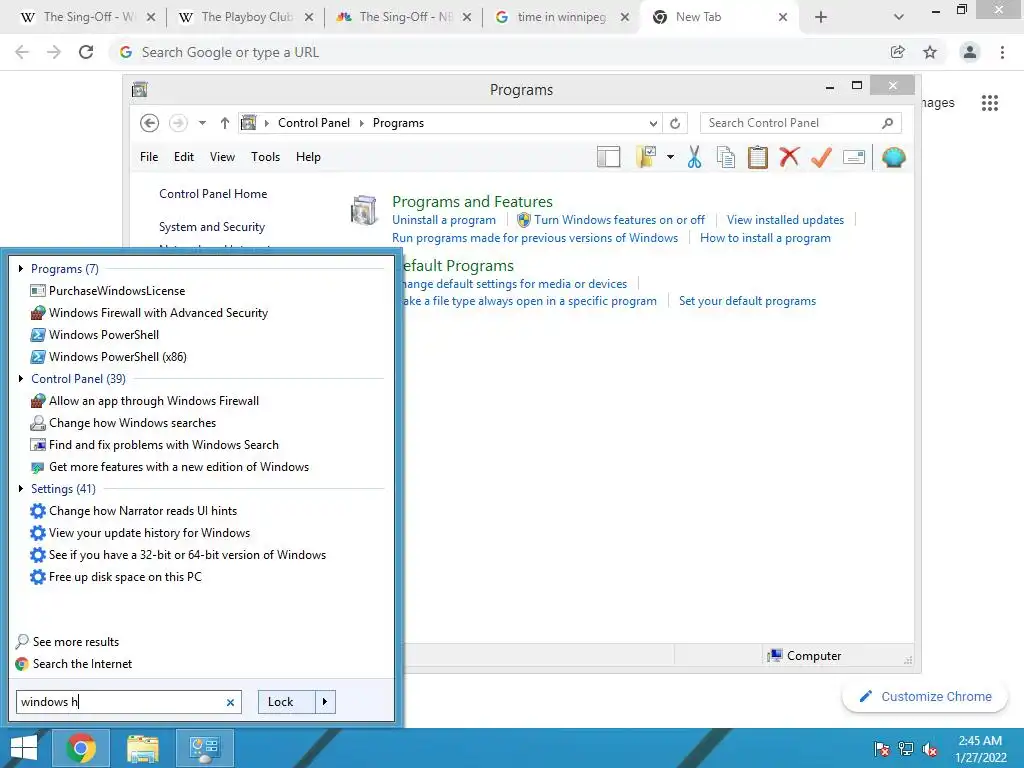The image size is (1024, 768).
Task: Click the blue shell icon in toolbar
Action: pyautogui.click(x=893, y=157)
